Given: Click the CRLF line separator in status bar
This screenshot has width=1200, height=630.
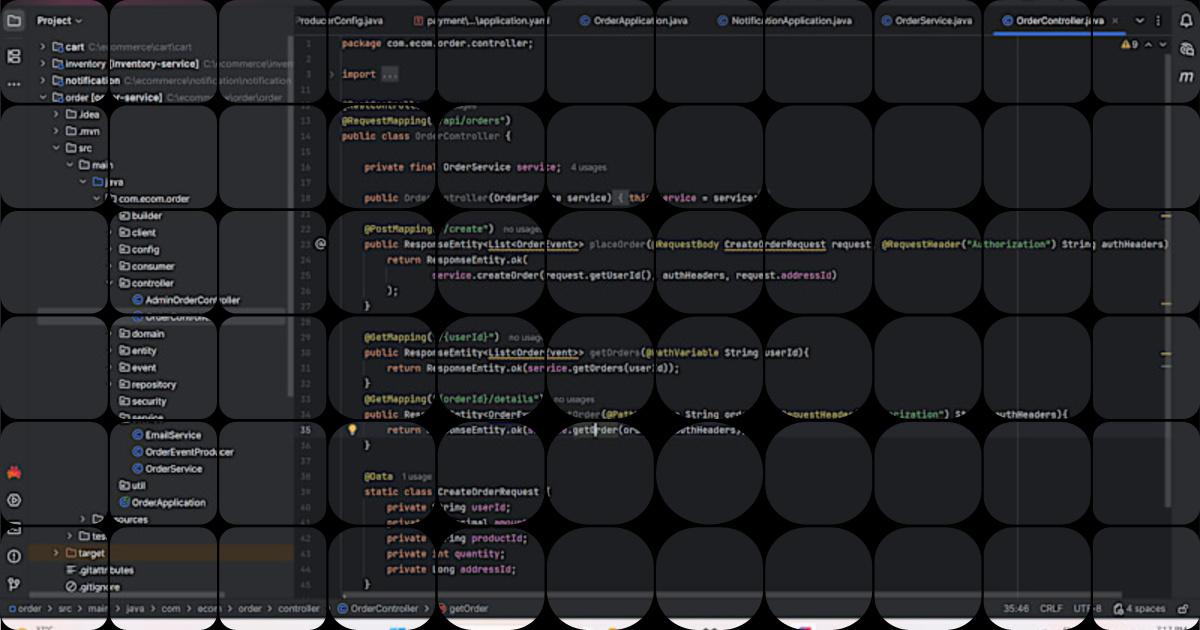Looking at the screenshot, I should (1051, 608).
